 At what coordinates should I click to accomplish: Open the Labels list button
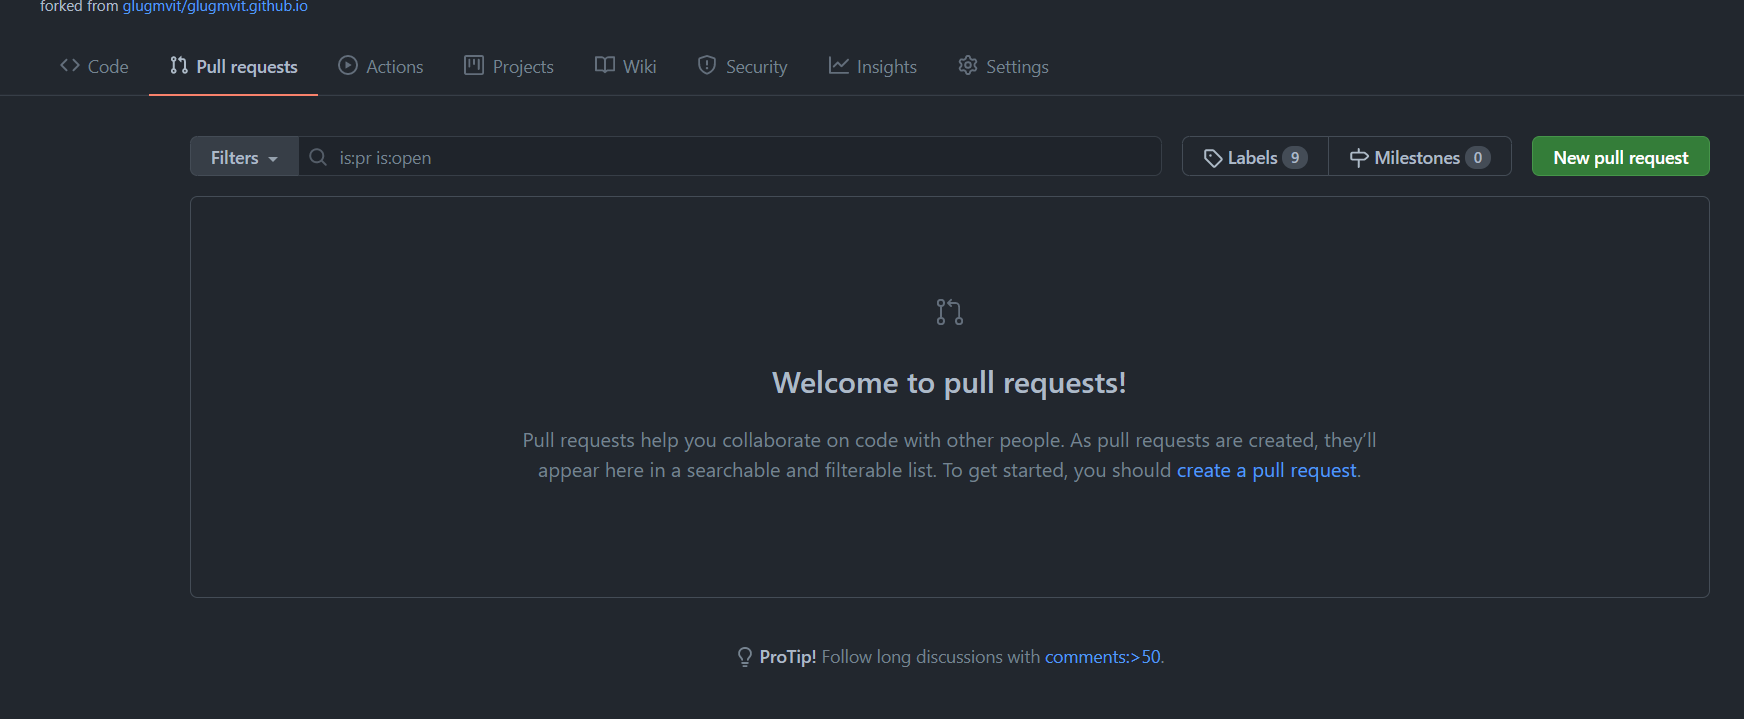tap(1255, 158)
